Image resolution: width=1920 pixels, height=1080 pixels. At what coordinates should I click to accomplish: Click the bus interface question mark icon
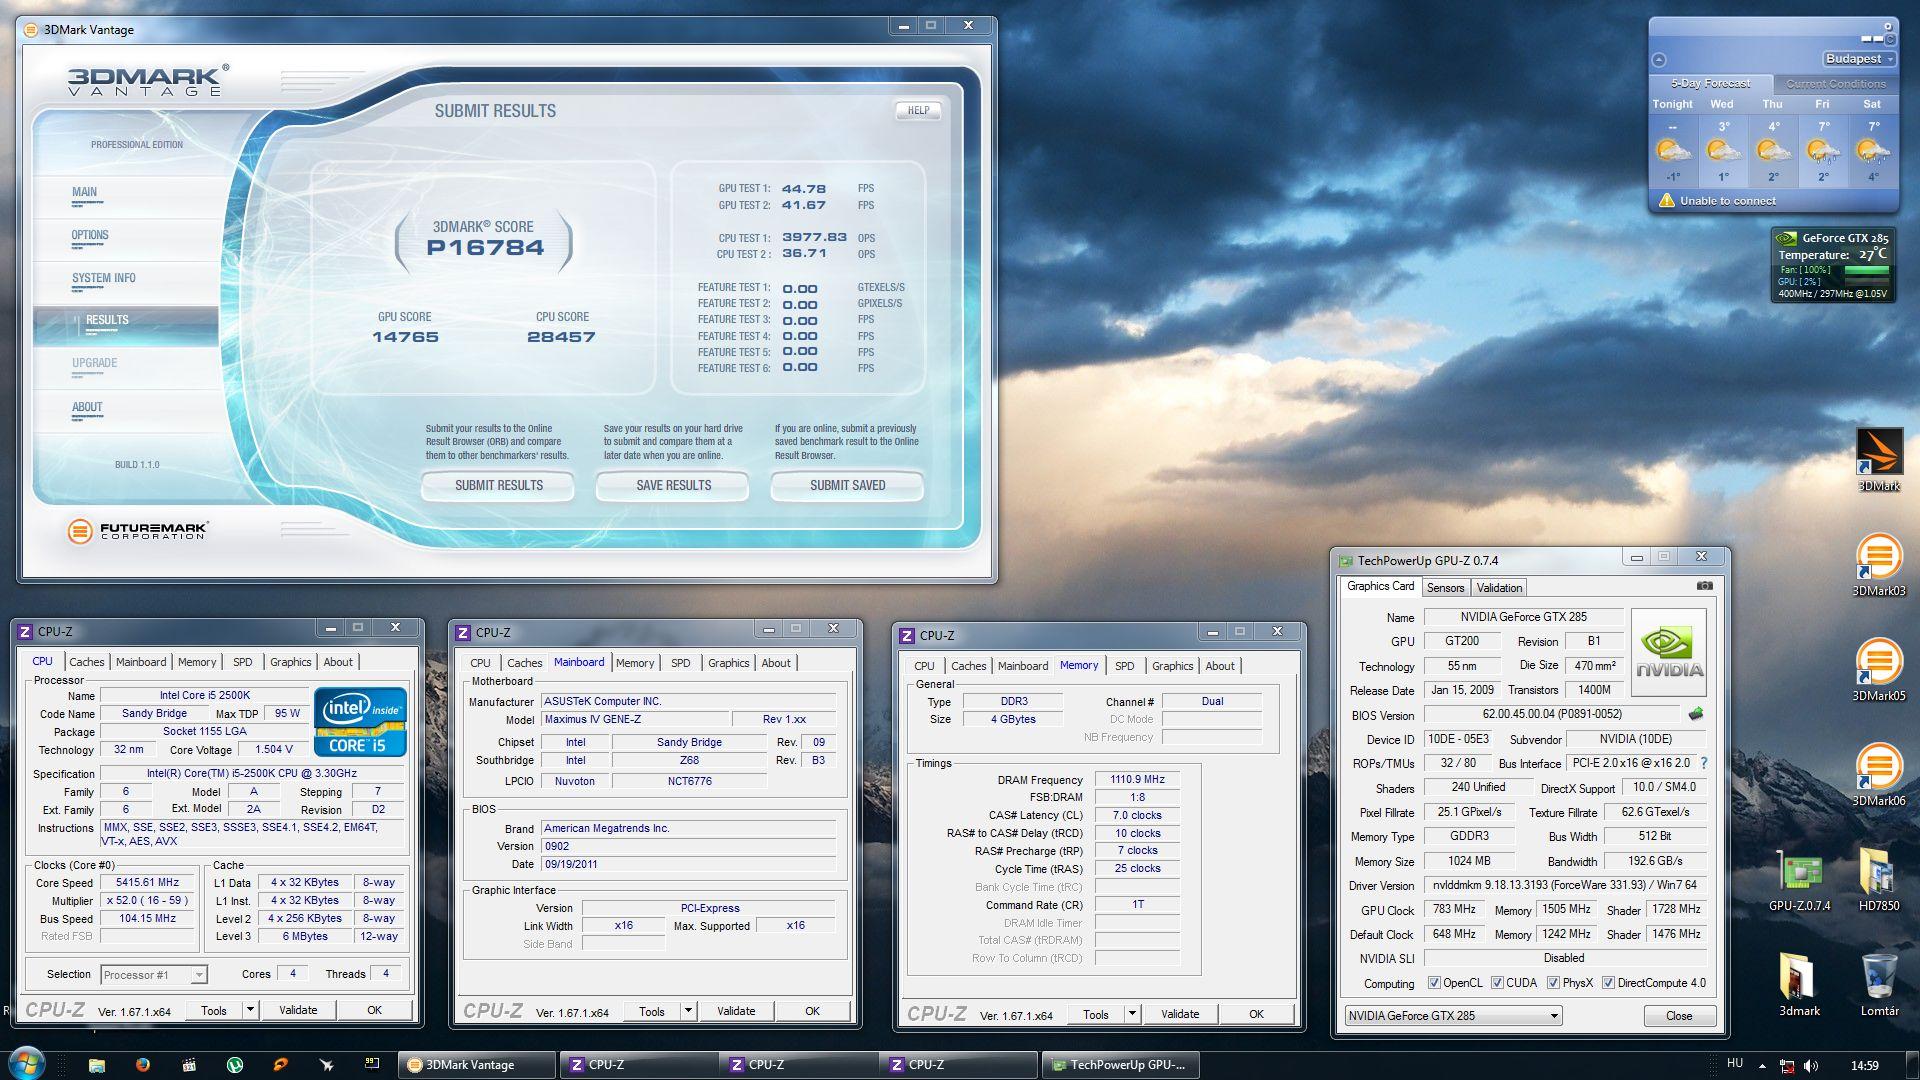[x=1704, y=763]
